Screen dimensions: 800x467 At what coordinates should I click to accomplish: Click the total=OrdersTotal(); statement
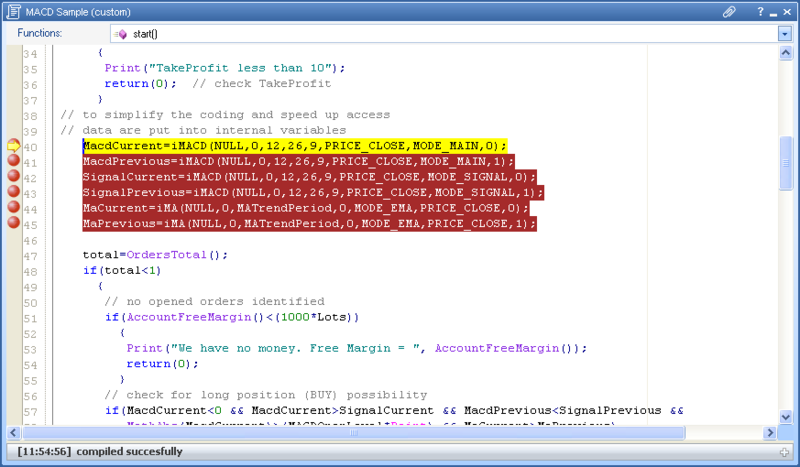tap(155, 255)
